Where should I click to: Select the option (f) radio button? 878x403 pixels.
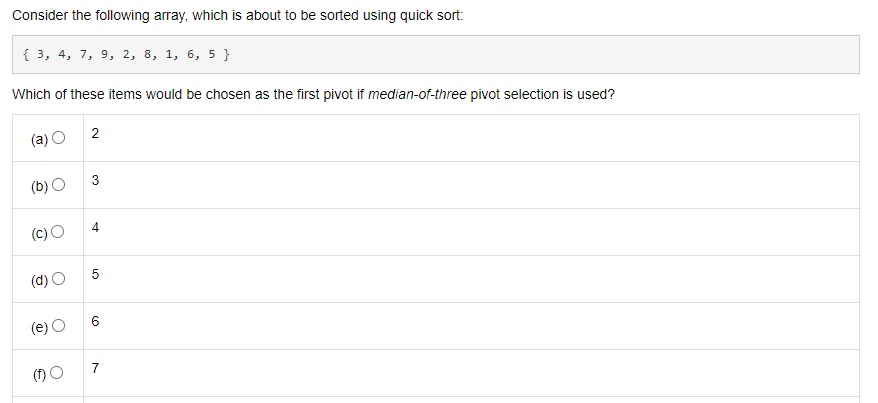pyautogui.click(x=57, y=373)
